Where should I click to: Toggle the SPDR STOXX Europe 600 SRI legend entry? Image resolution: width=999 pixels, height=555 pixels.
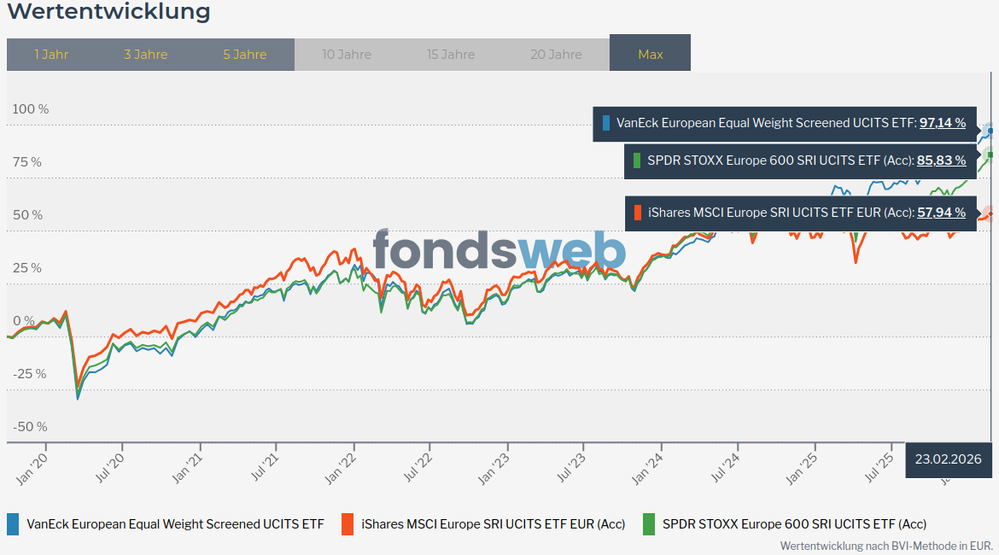pyautogui.click(x=784, y=524)
